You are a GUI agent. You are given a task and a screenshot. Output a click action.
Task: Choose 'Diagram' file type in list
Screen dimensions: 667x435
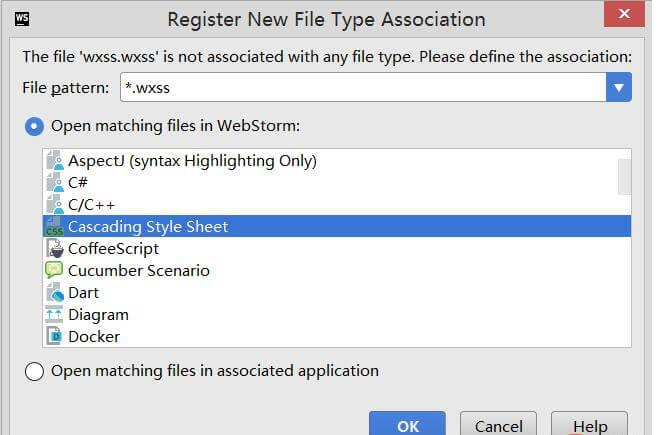pos(336,315)
